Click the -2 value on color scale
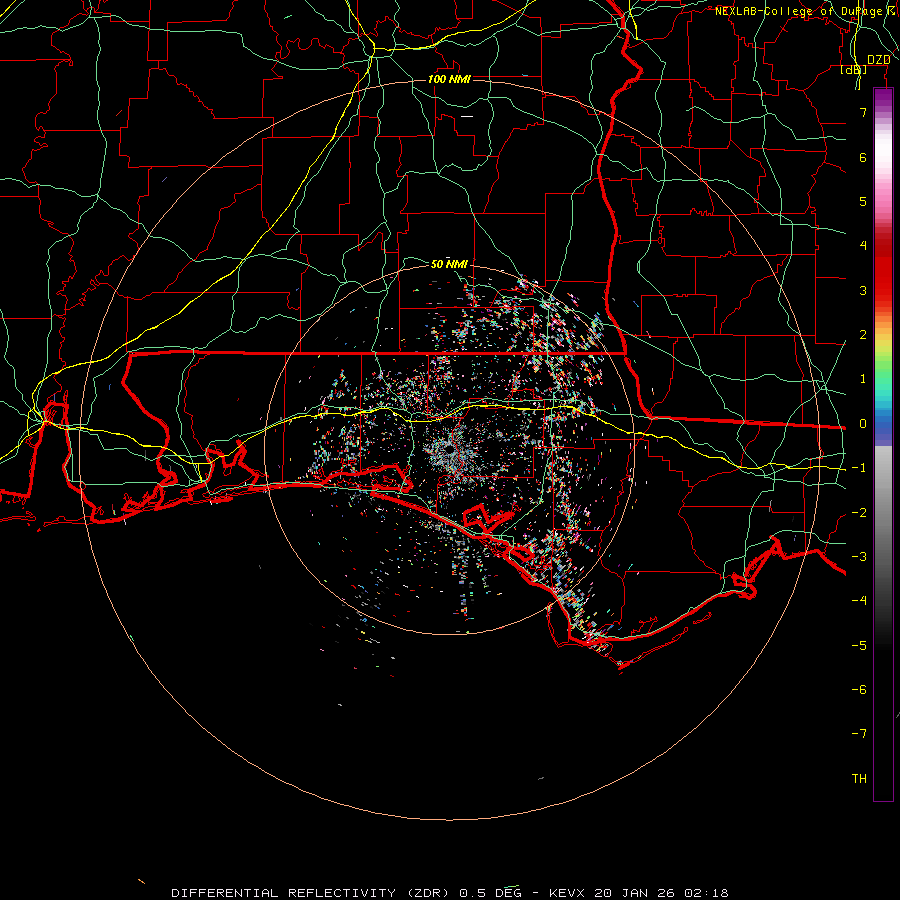Viewport: 900px width, 900px height. [859, 513]
